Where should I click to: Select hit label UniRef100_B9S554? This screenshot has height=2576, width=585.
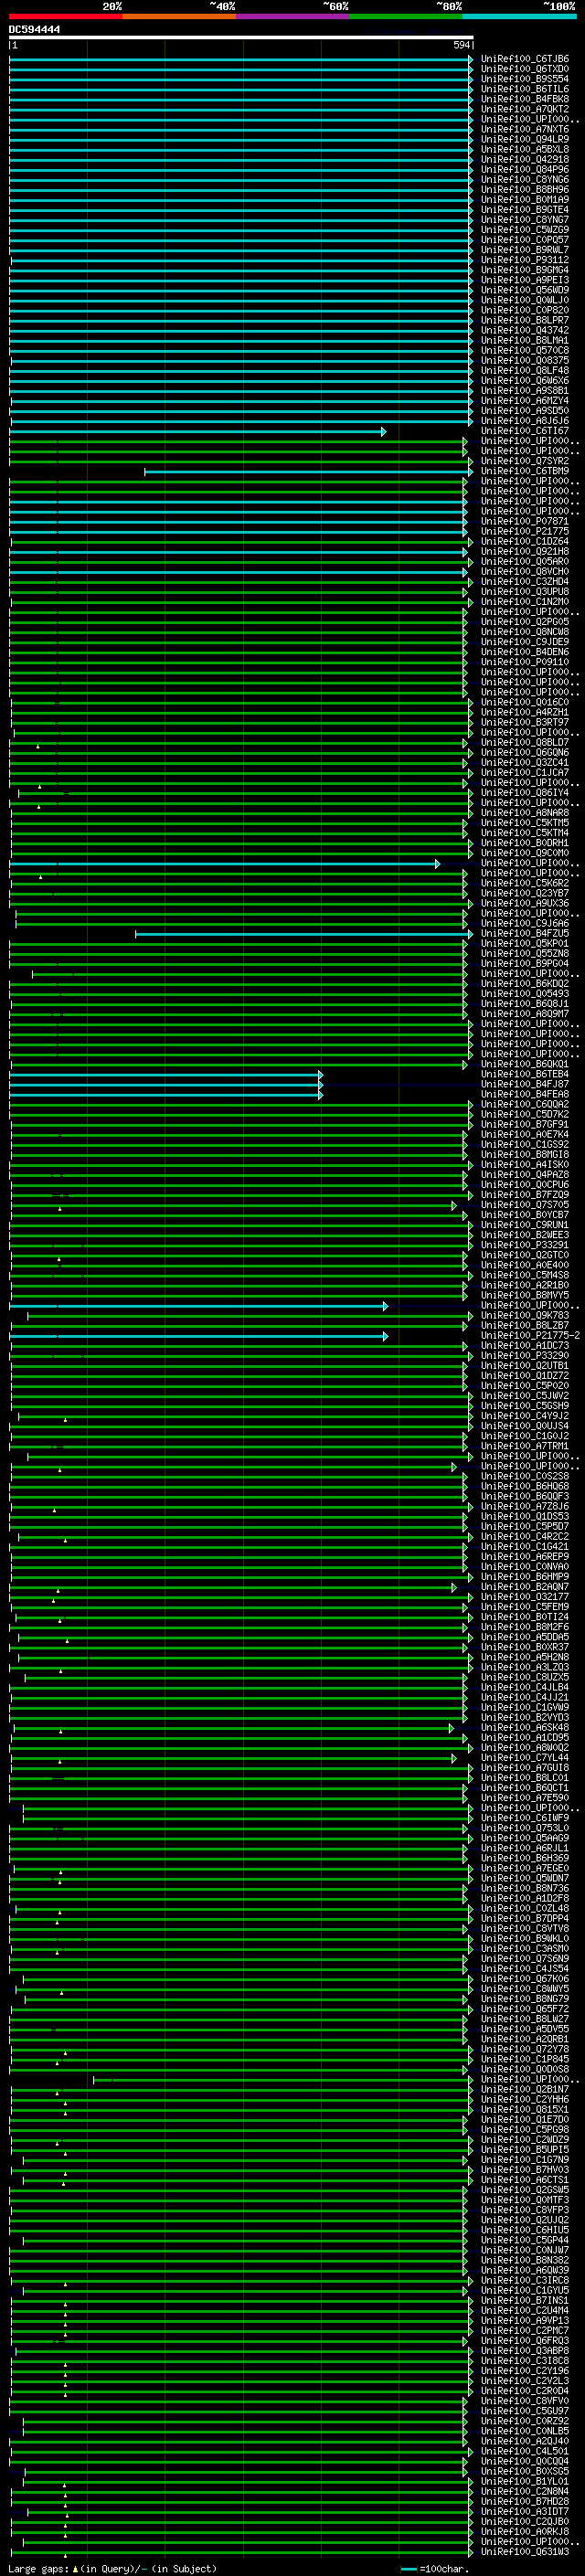coord(525,80)
